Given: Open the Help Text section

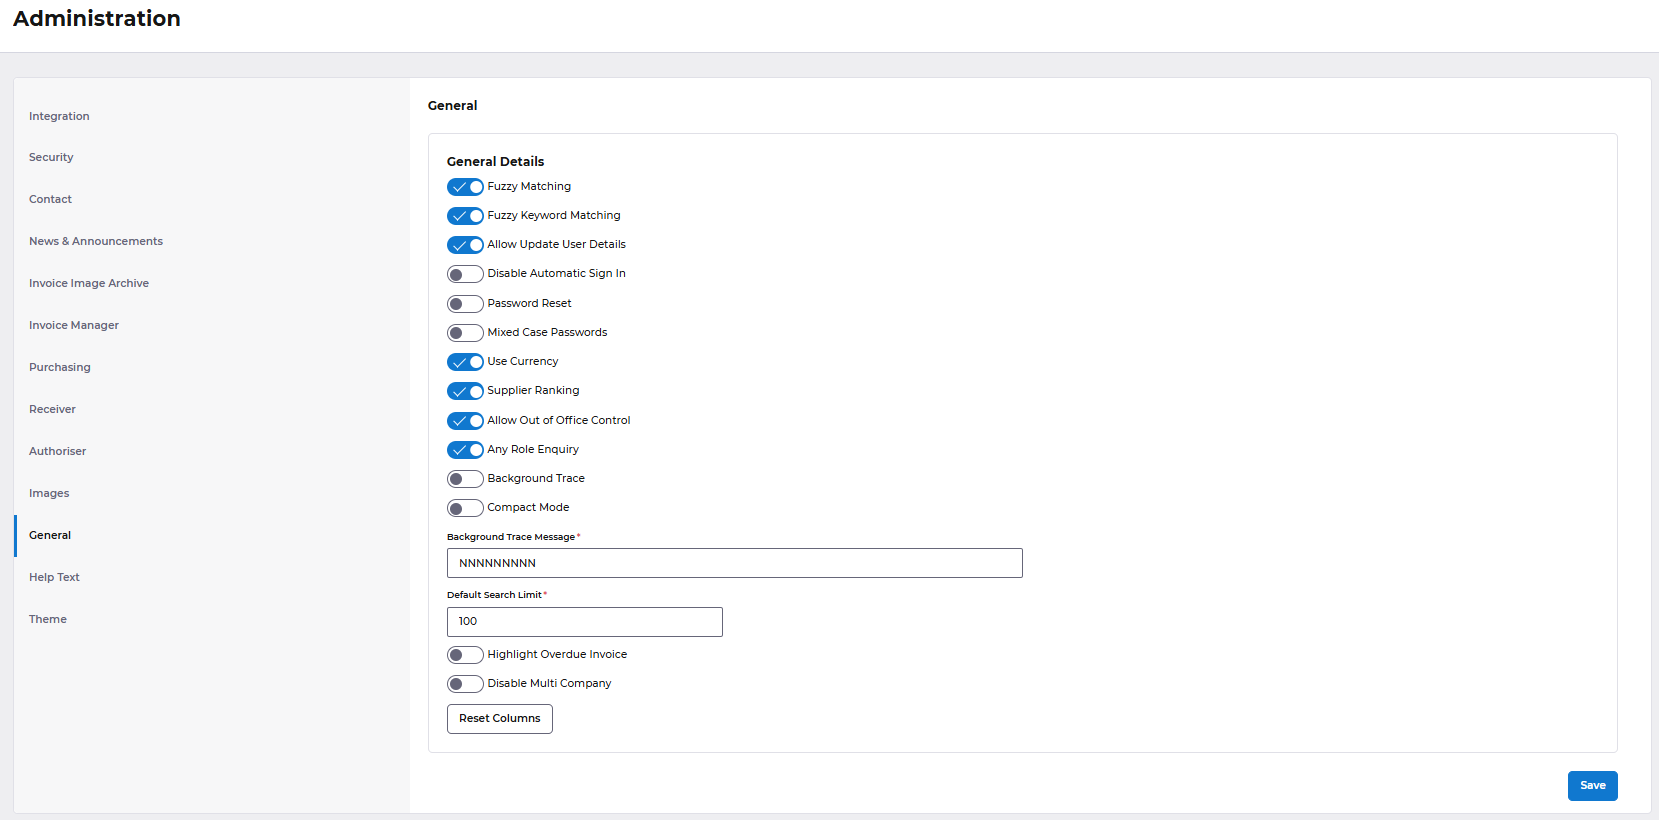Looking at the screenshot, I should [54, 577].
